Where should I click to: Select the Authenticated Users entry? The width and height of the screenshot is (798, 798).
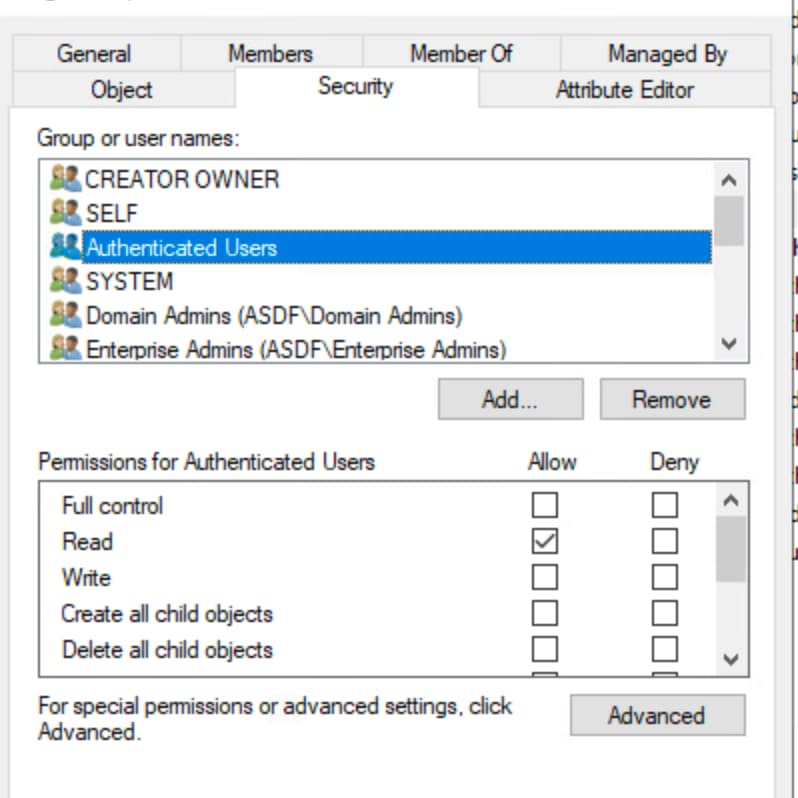397,247
